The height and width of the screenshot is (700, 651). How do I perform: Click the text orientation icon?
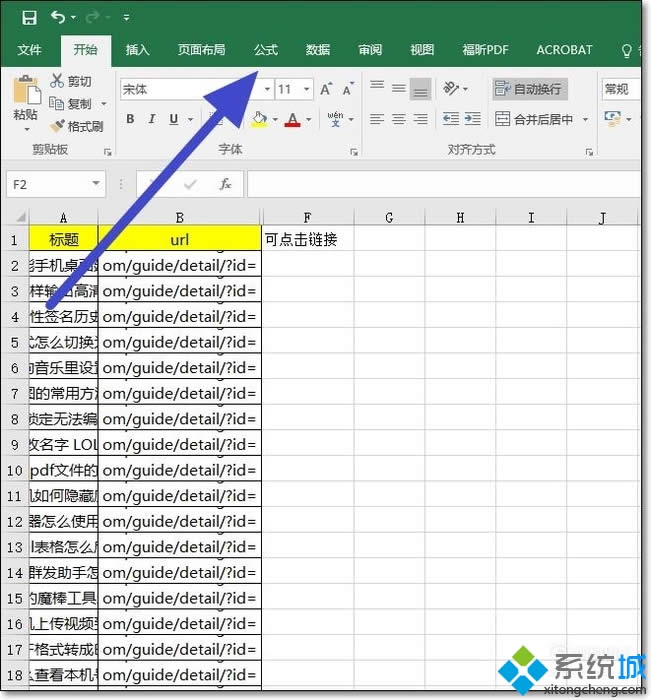point(451,88)
